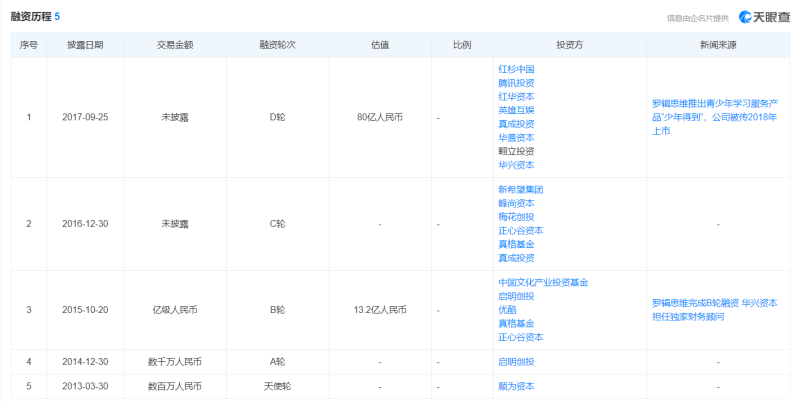
Task: Click the 估值 column header
Action: (x=380, y=45)
